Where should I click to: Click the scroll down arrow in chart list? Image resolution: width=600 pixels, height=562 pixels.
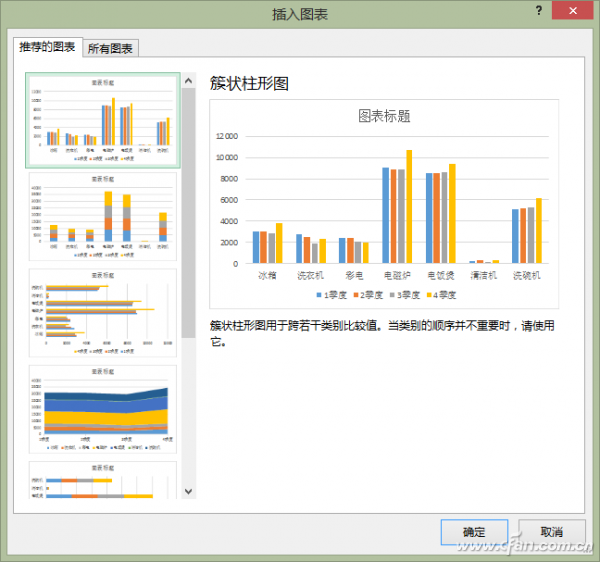[x=188, y=490]
